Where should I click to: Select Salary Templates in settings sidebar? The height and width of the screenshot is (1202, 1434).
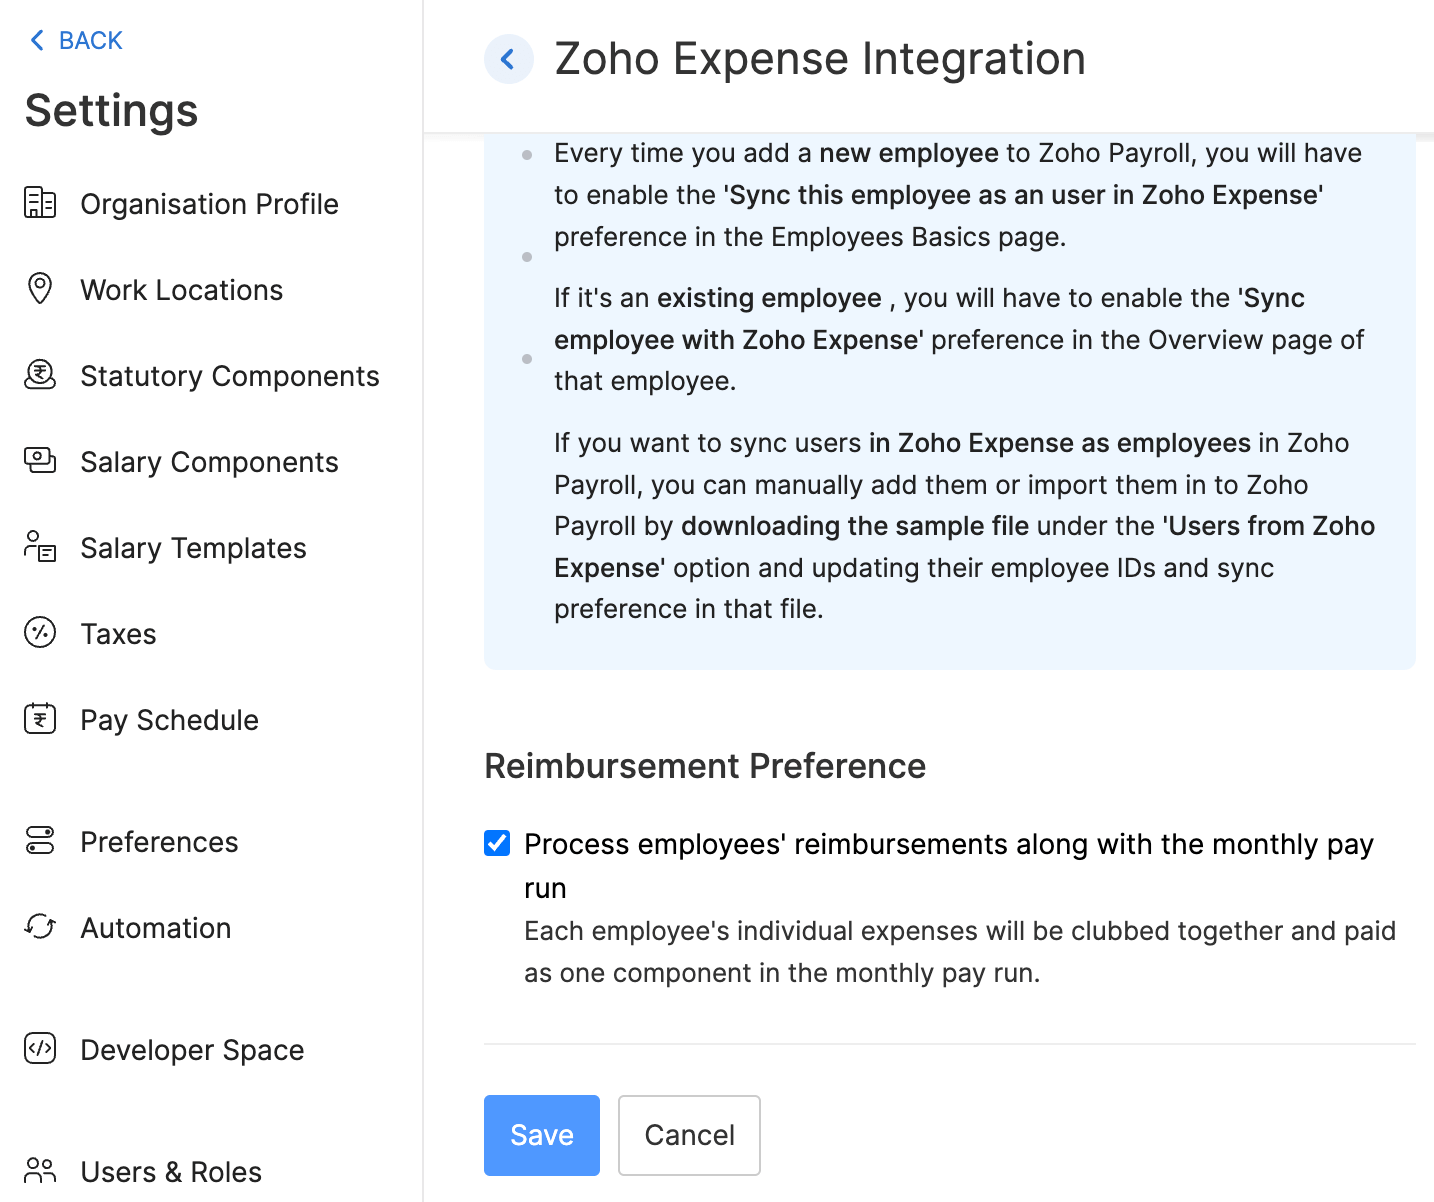(193, 548)
